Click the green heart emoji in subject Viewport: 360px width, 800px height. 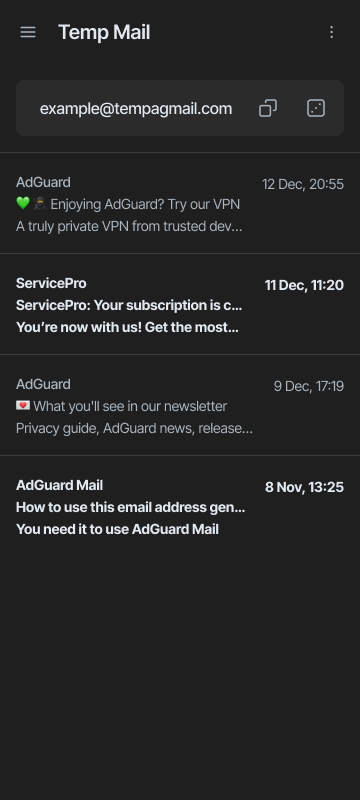click(x=23, y=204)
